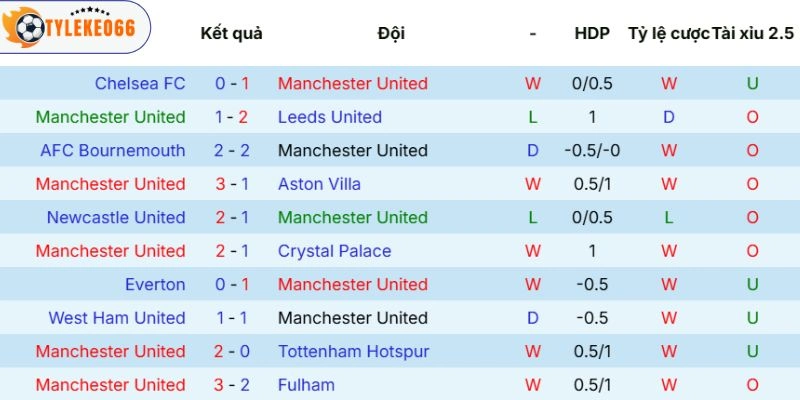Select the Everton team link
800x400 pixels.
[155, 285]
